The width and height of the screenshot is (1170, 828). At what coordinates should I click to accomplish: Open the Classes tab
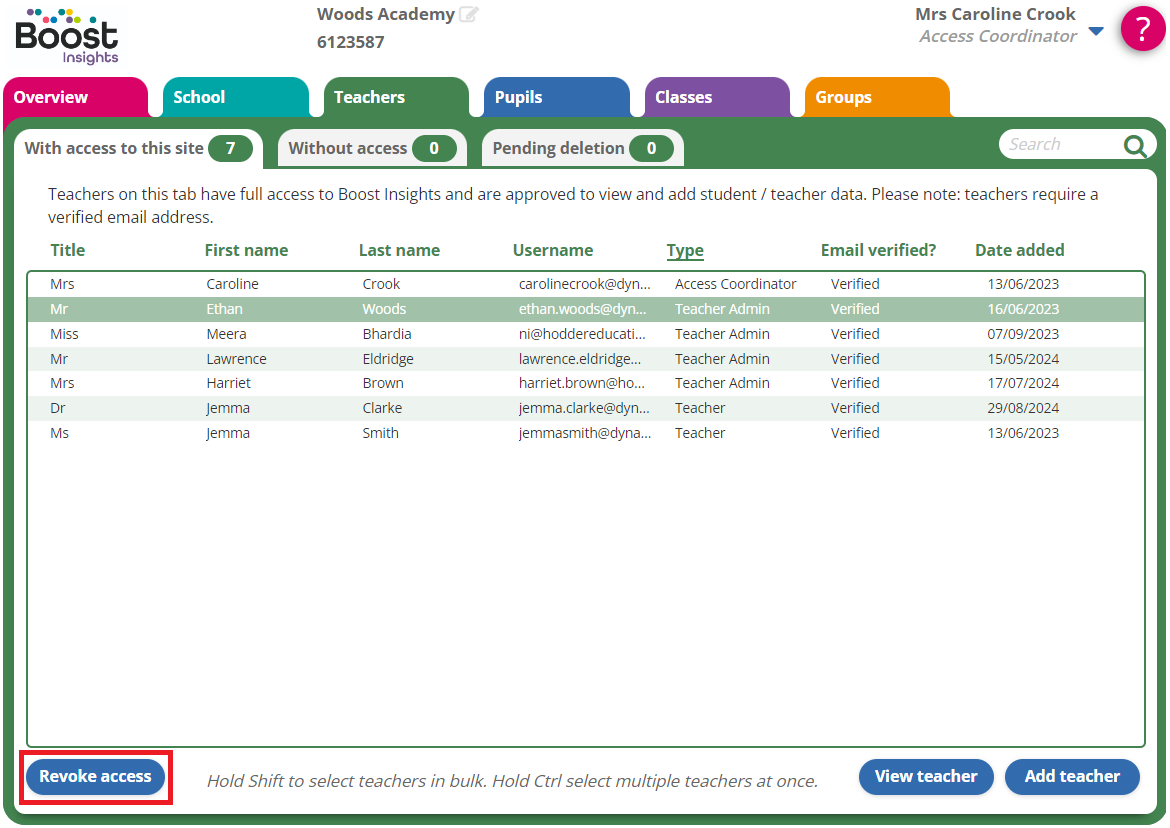tap(683, 98)
